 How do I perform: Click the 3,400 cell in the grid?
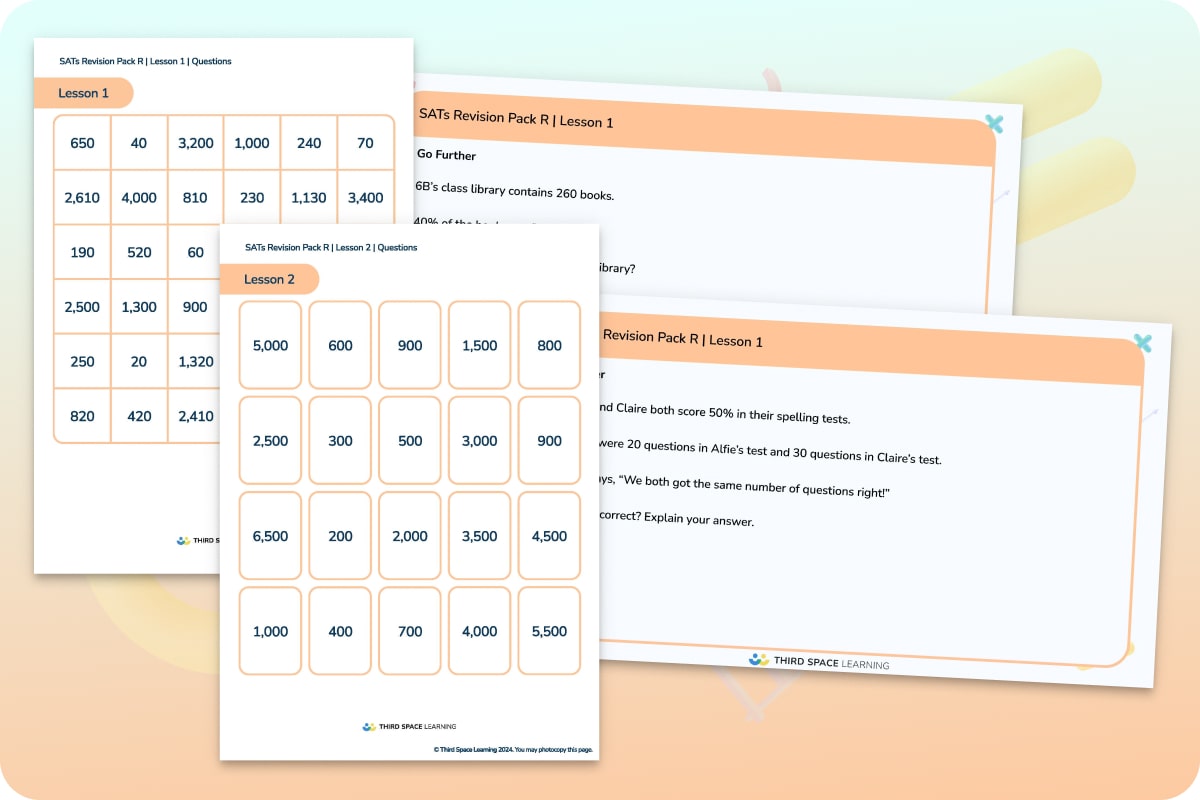point(366,197)
